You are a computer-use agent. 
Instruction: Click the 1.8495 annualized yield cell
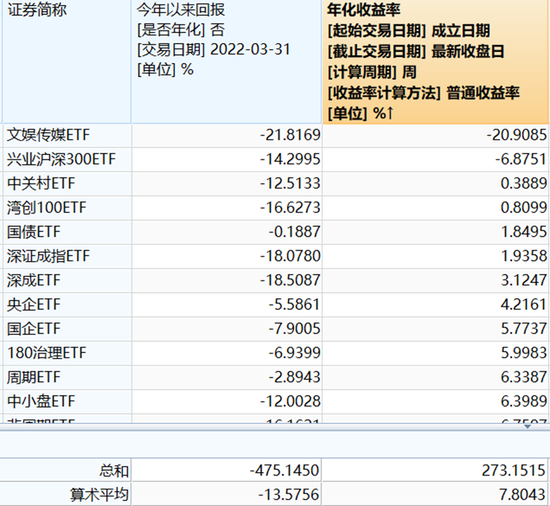coord(435,232)
